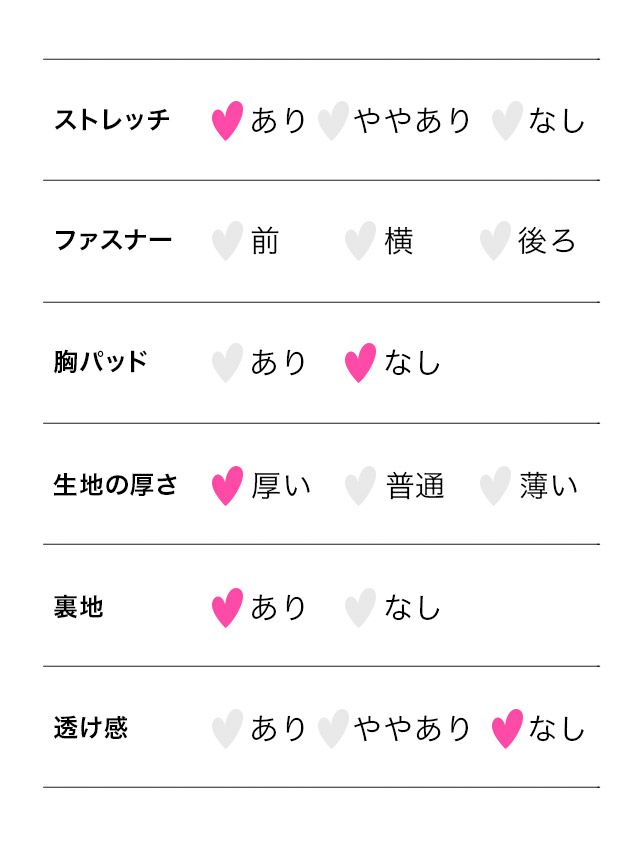640x854 pixels.
Task: Pick the heart for 透け感 ややあり
Action: click(332, 729)
